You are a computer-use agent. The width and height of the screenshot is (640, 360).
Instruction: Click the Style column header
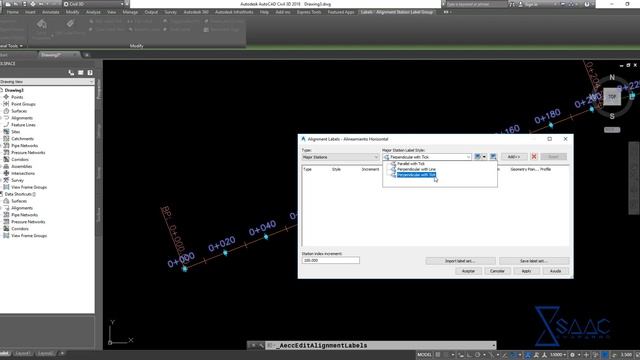click(x=336, y=169)
